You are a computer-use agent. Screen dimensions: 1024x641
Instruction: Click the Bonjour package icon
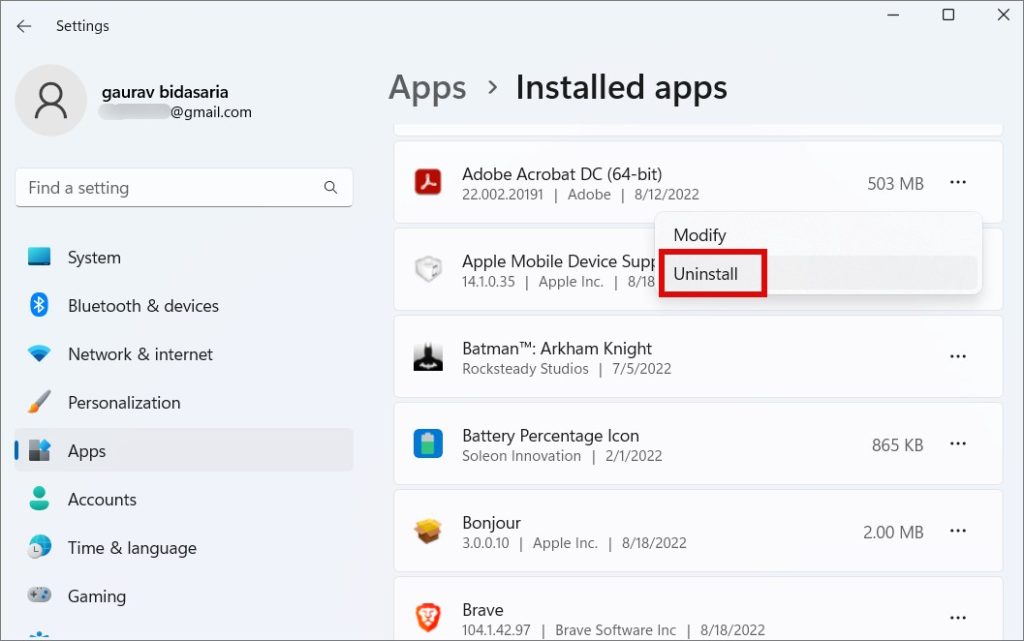[428, 531]
